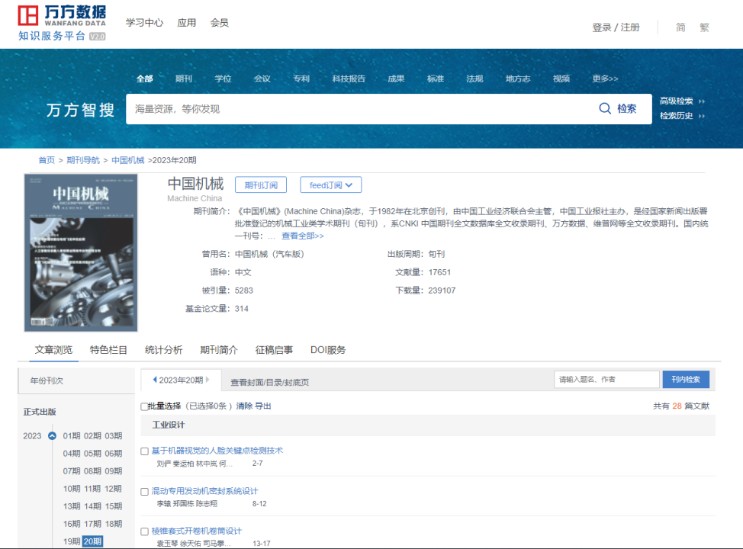Click the 刊内检索 button
Screen dimensions: 743x549
(x=686, y=379)
